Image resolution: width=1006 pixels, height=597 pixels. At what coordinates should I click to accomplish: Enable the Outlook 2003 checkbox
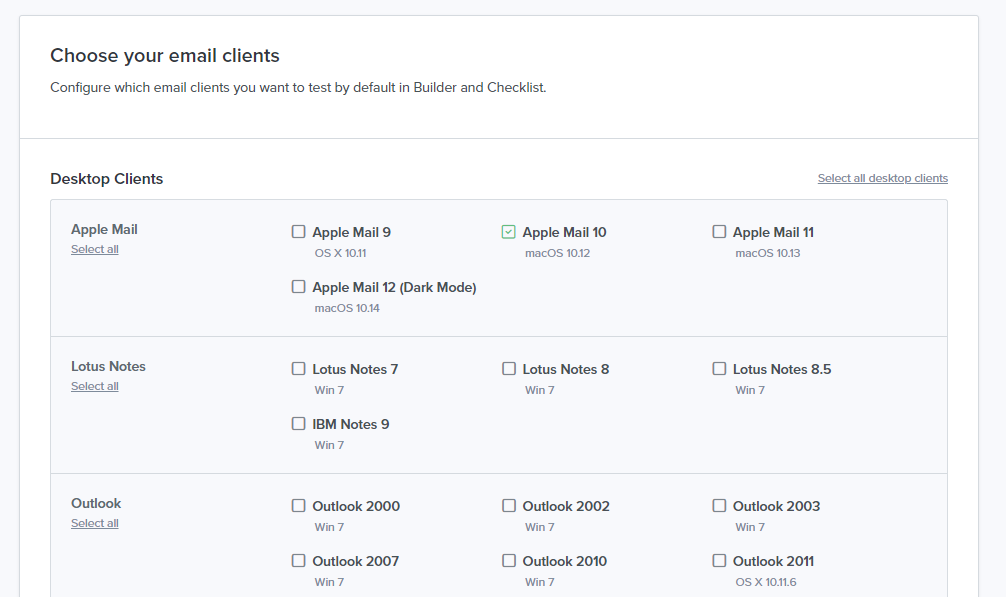719,506
